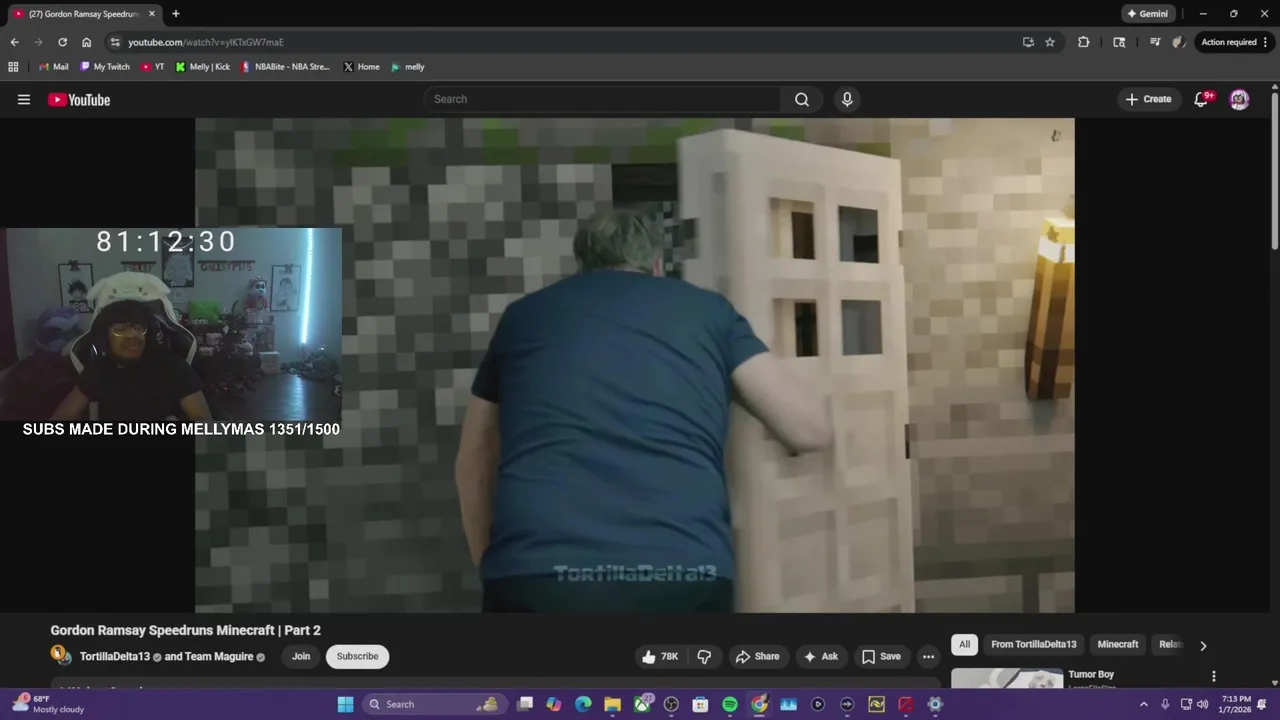Click the YouTube search box

coord(603,99)
